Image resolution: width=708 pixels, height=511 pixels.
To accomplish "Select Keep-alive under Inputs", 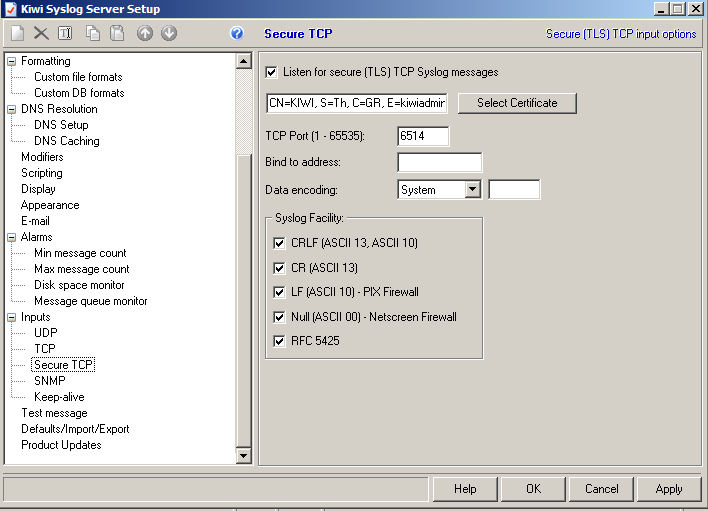I will (59, 397).
